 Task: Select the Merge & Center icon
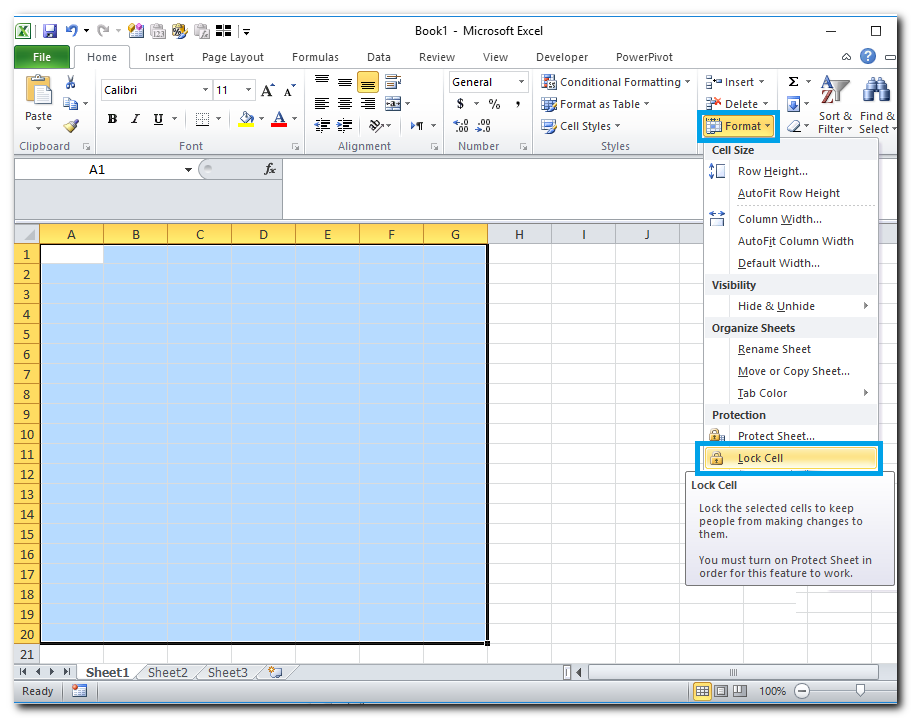pyautogui.click(x=392, y=104)
